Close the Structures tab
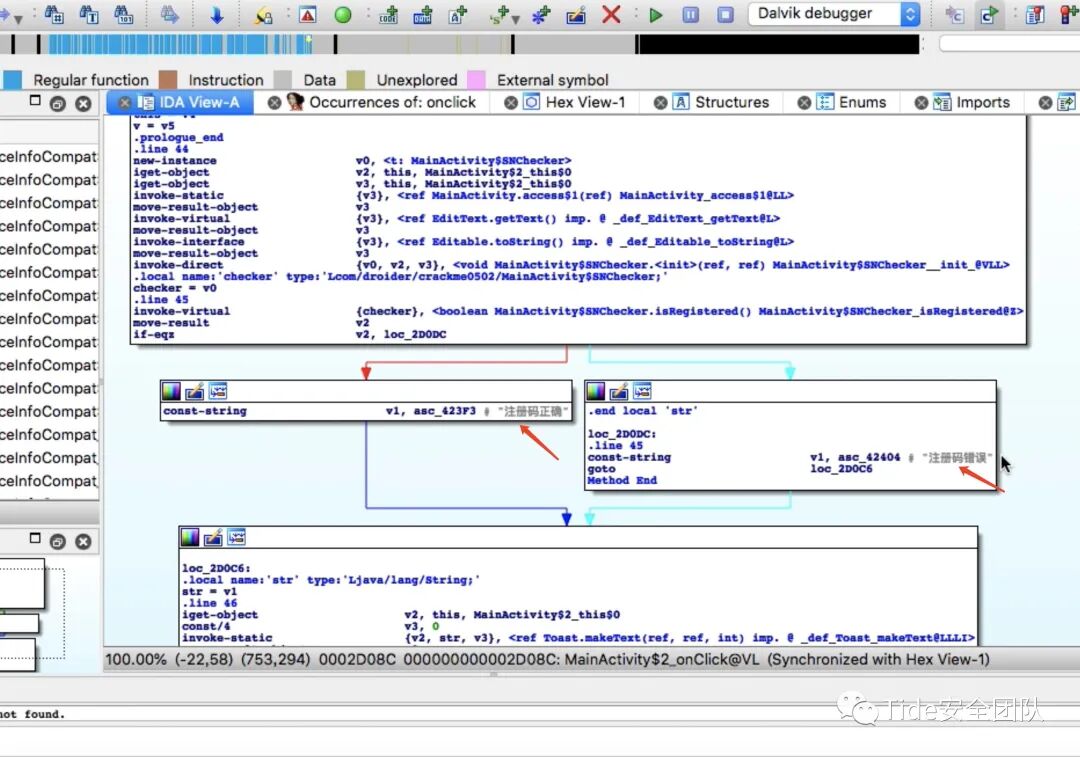The image size is (1080, 757). (x=660, y=103)
